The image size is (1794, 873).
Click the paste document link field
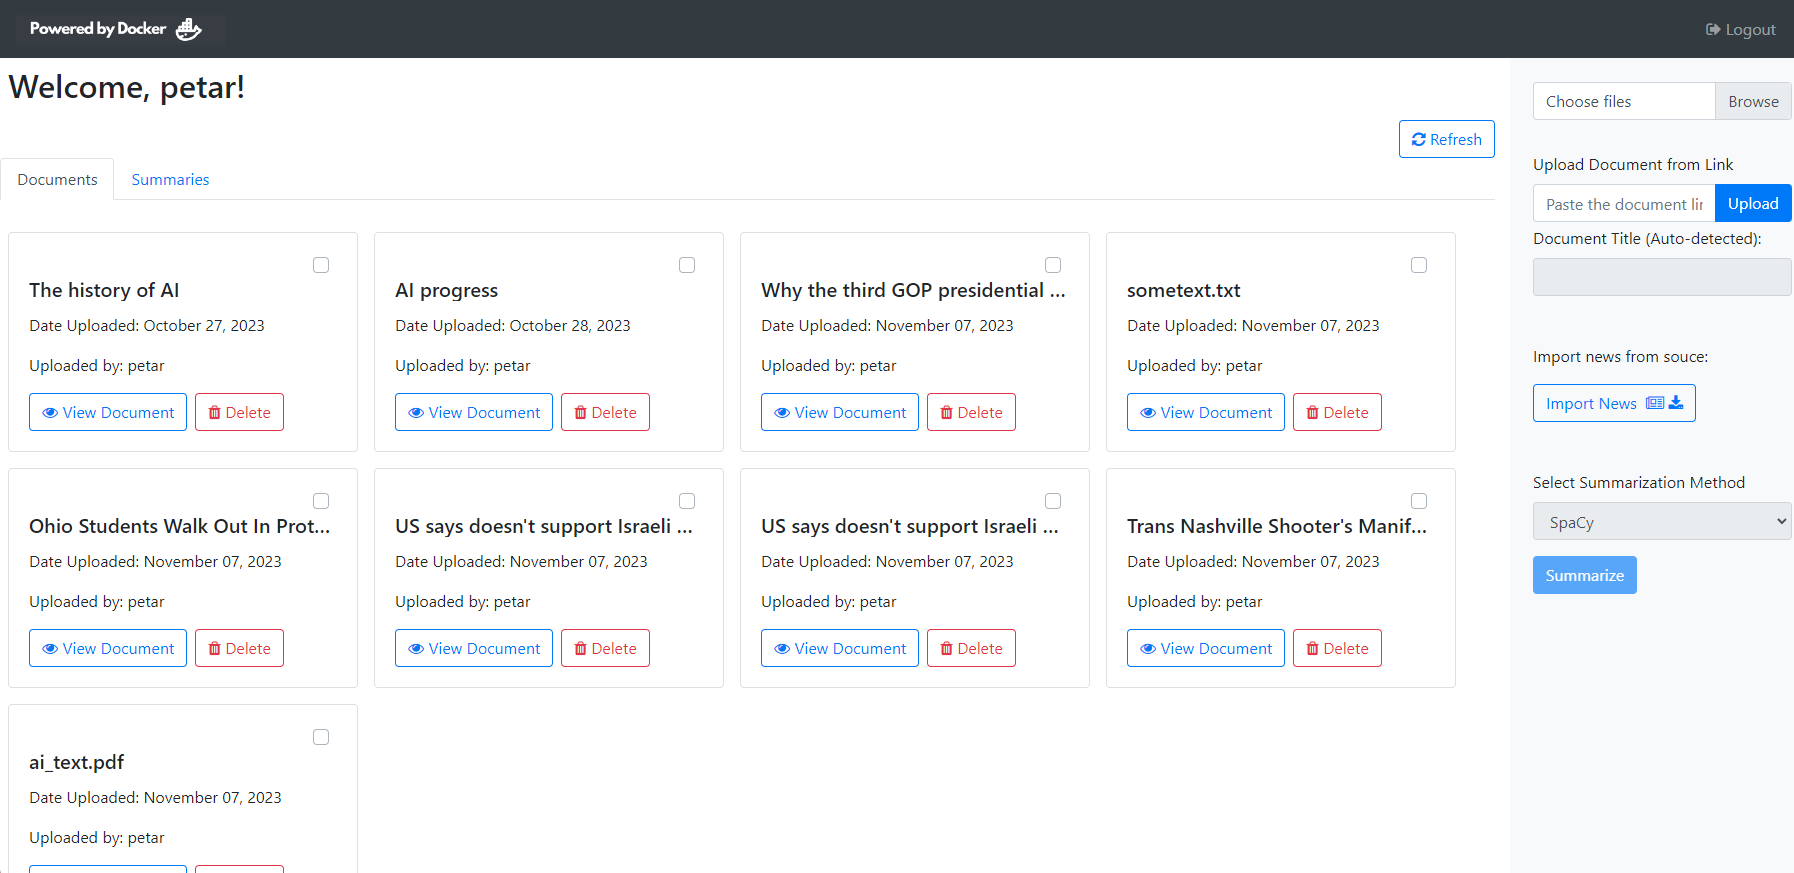(x=1623, y=204)
